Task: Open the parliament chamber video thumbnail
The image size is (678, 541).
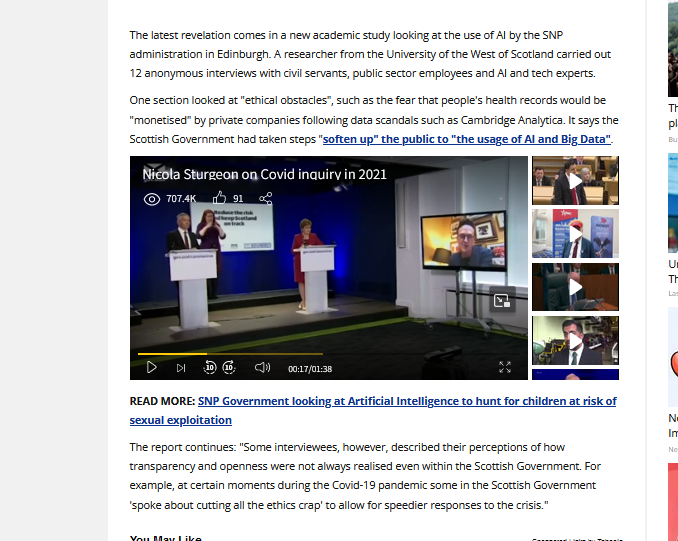Action: click(575, 180)
